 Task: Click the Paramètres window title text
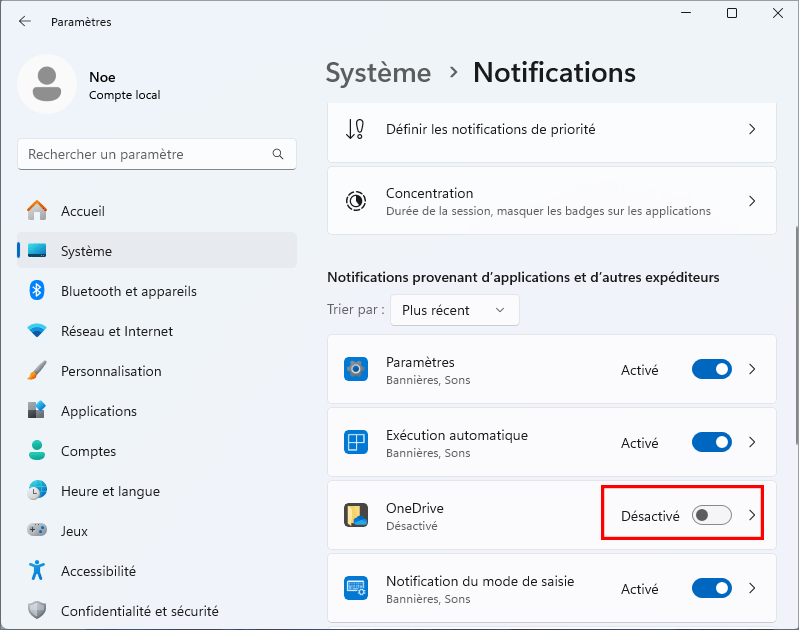(x=81, y=22)
